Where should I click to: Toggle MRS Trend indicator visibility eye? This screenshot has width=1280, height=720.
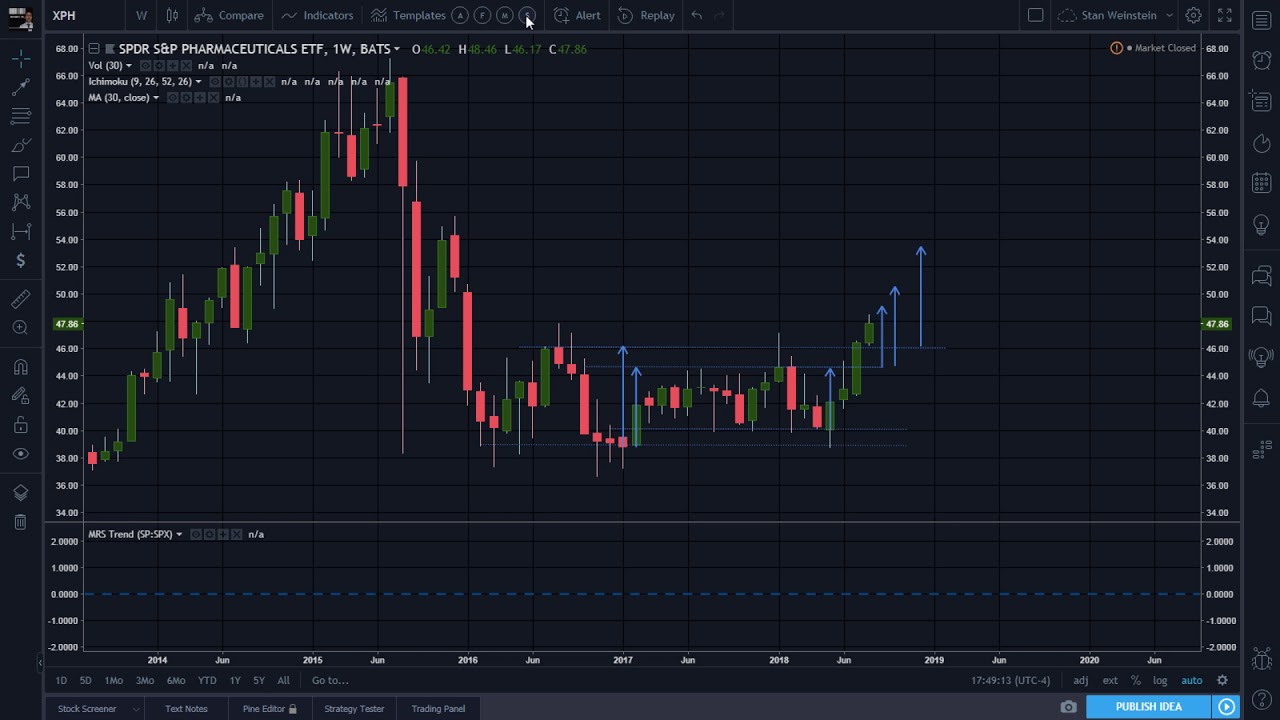(x=195, y=535)
